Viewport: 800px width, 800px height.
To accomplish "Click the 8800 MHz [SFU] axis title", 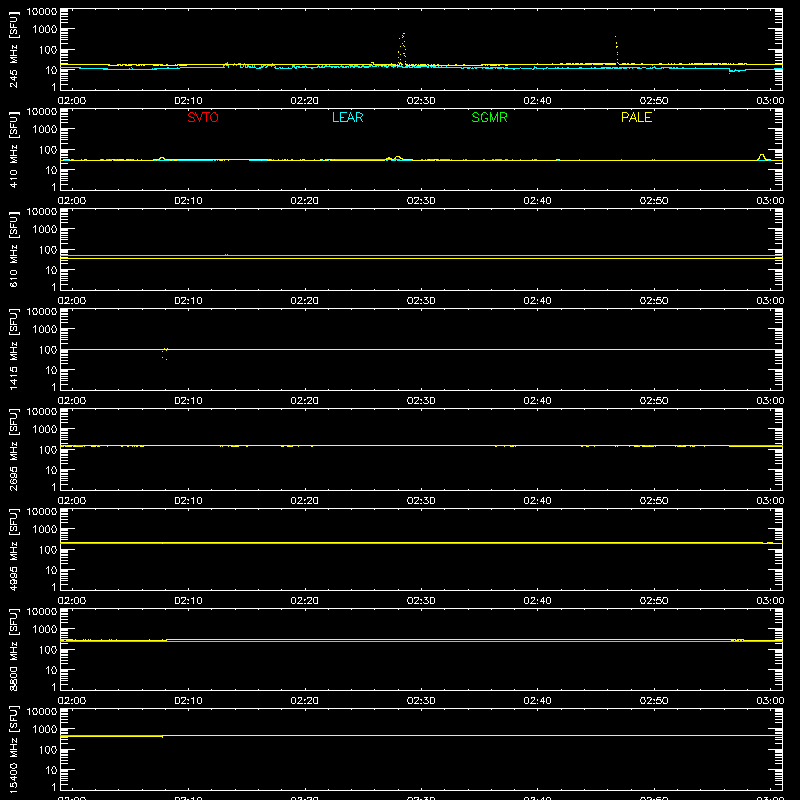I will (13, 649).
